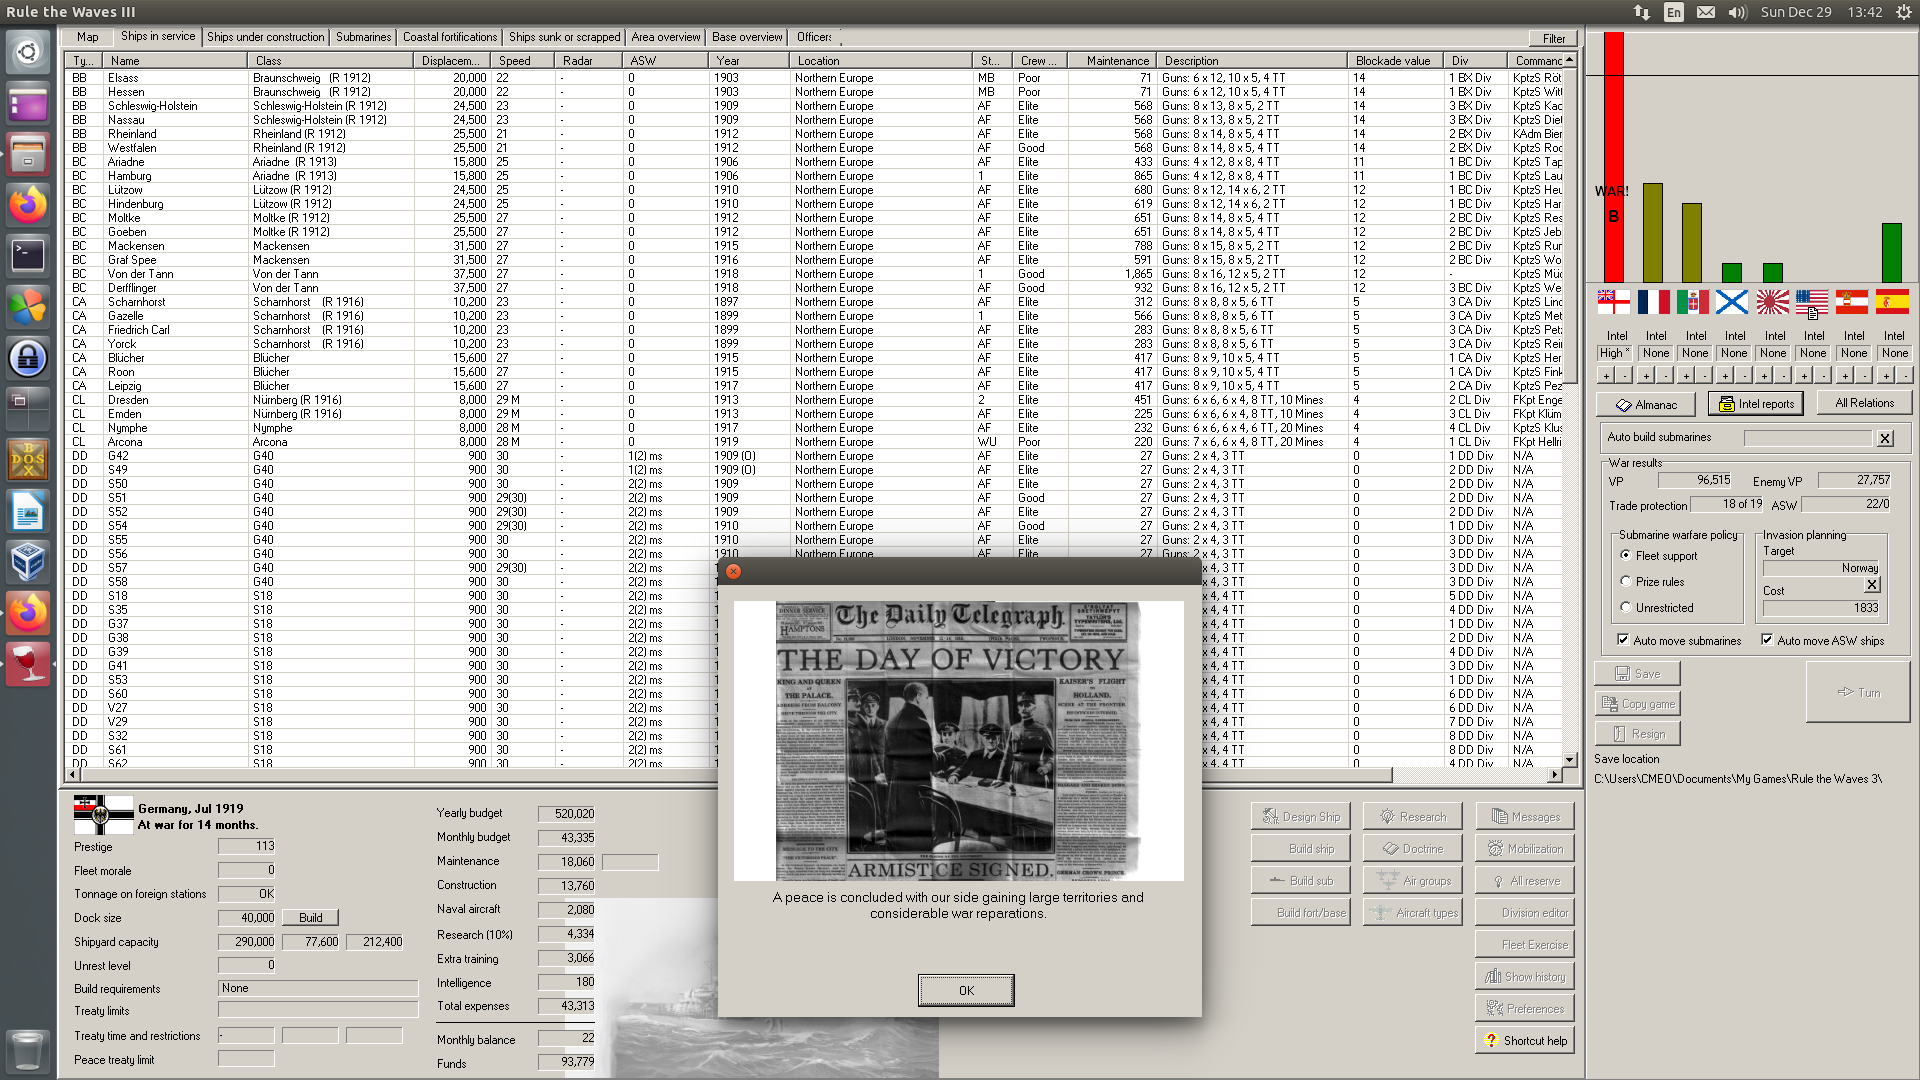Image resolution: width=1920 pixels, height=1080 pixels.
Task: Click the French flag icon
Action: 1653,301
